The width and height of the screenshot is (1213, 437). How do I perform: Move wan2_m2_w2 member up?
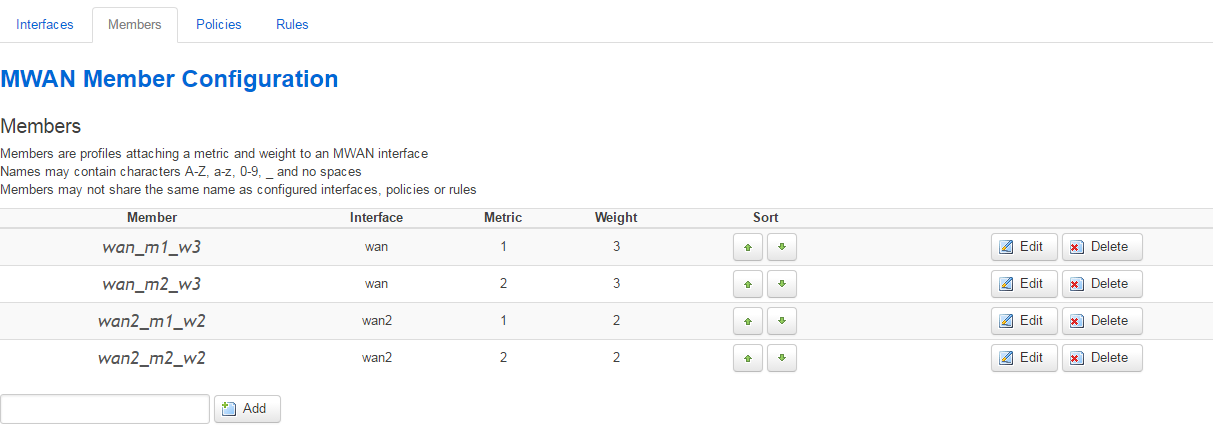pyautogui.click(x=748, y=358)
